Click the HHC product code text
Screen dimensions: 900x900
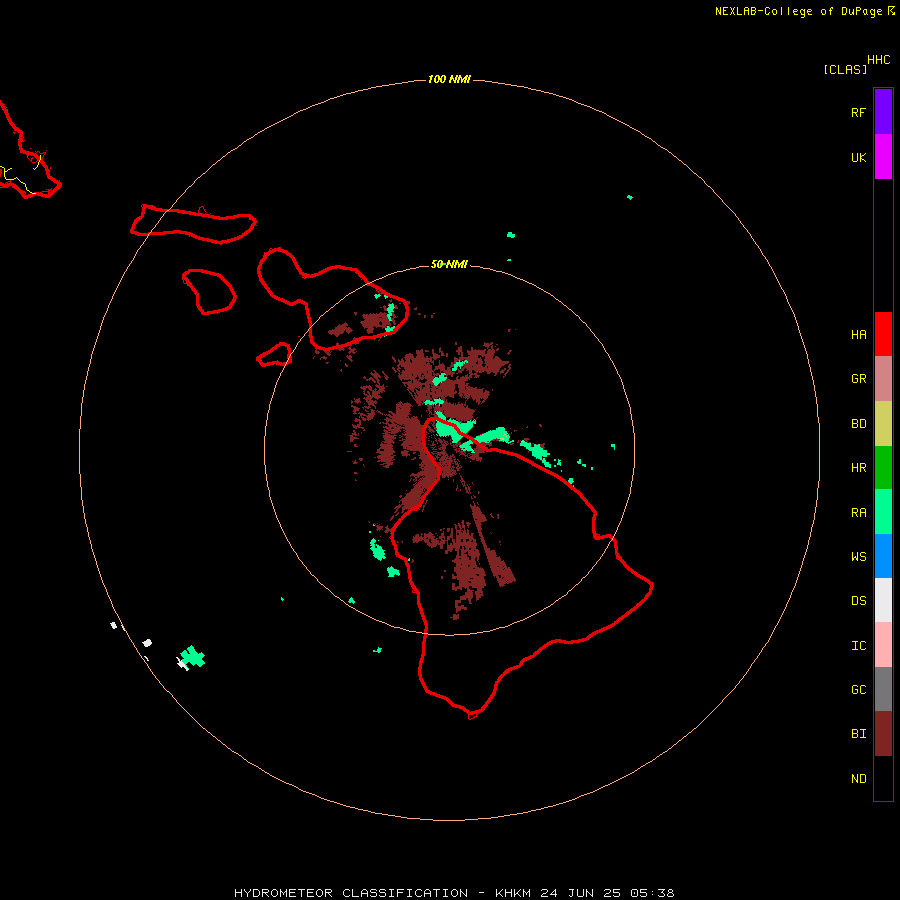[878, 60]
